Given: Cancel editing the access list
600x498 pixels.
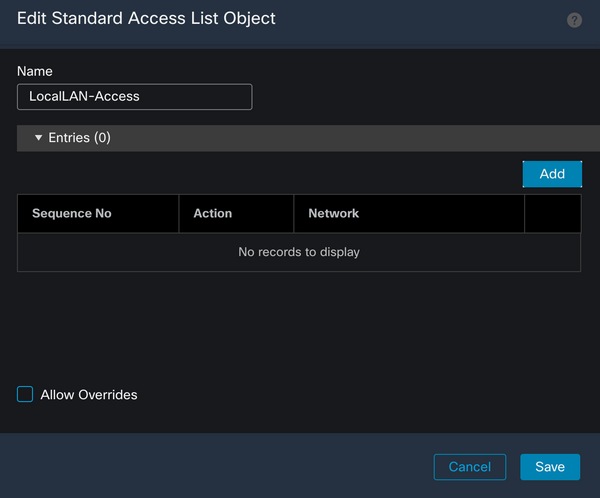Looking at the screenshot, I should coord(469,467).
